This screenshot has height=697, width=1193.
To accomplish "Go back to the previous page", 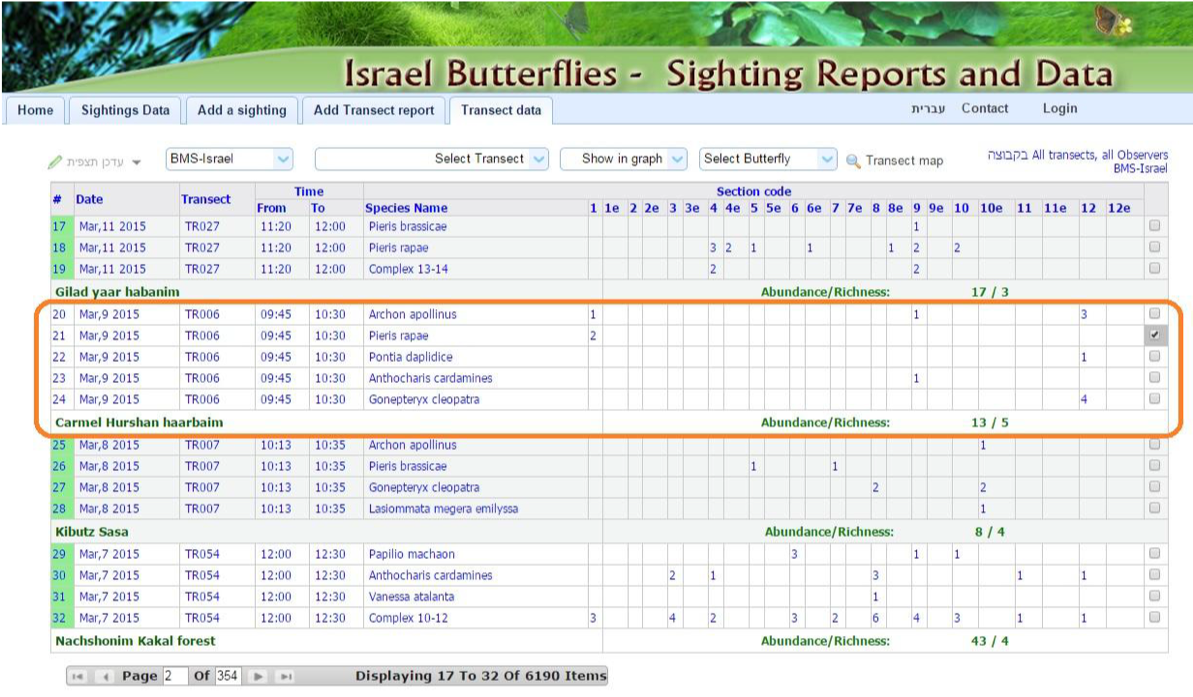I will [103, 675].
